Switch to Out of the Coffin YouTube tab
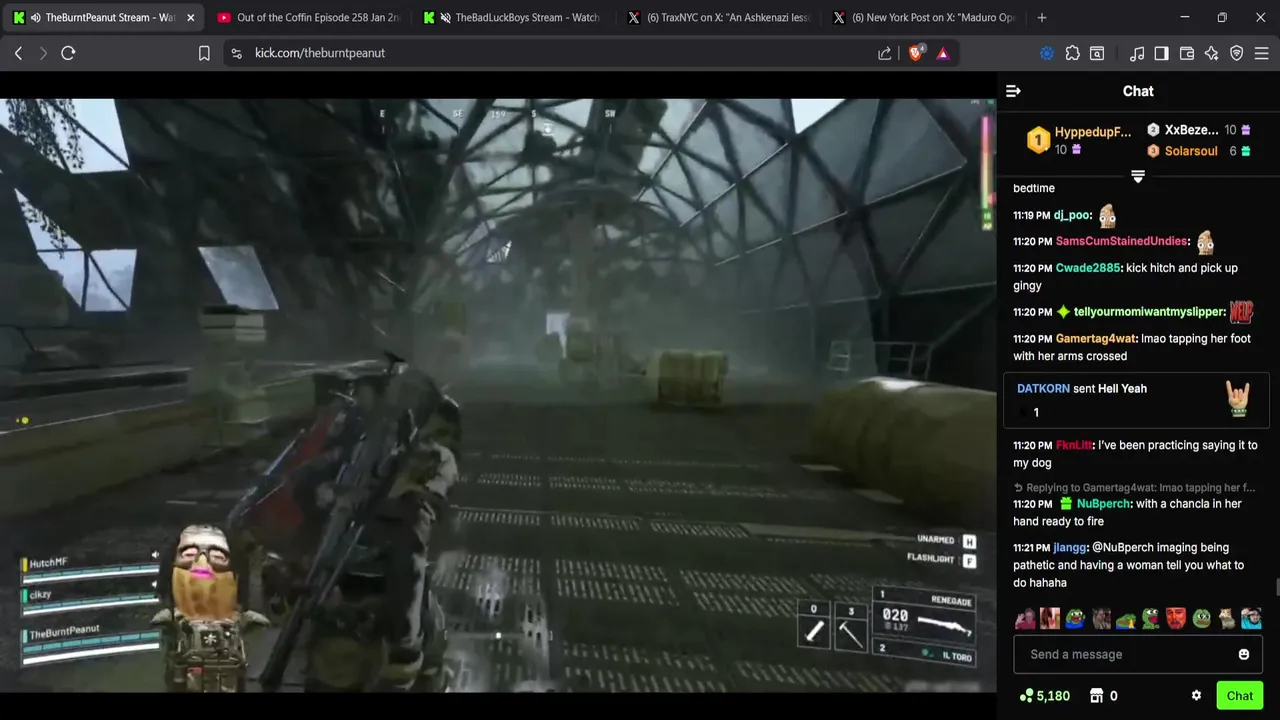The height and width of the screenshot is (720, 1280). pyautogui.click(x=307, y=17)
